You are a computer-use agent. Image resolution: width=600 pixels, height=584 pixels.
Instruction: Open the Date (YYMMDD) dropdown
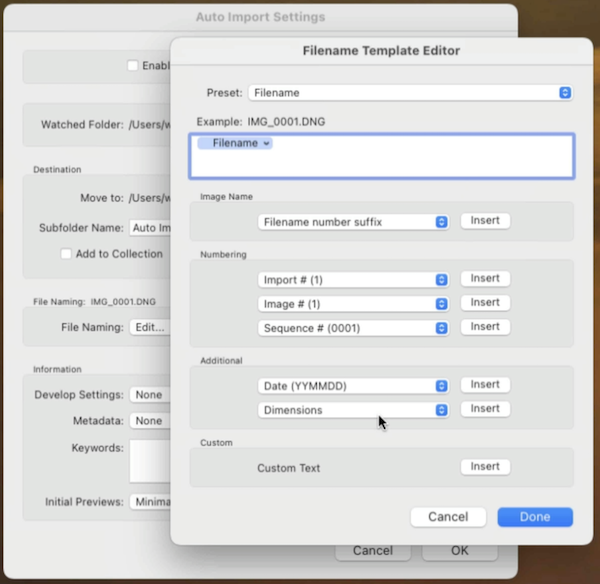(x=353, y=386)
